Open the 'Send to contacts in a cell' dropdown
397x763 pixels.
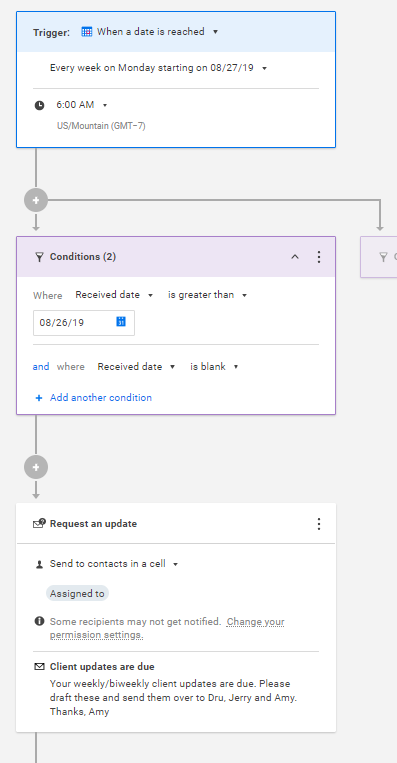[114, 564]
